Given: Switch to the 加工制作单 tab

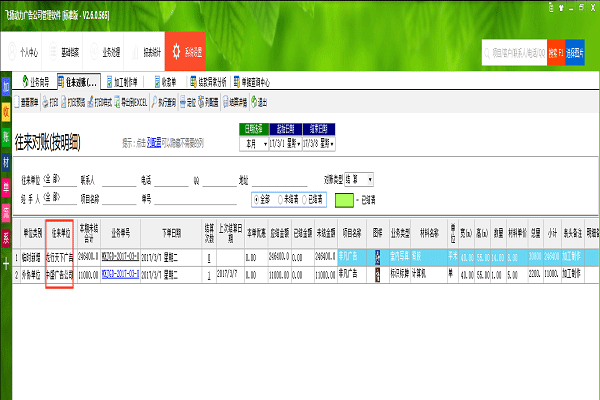Looking at the screenshot, I should click(125, 80).
